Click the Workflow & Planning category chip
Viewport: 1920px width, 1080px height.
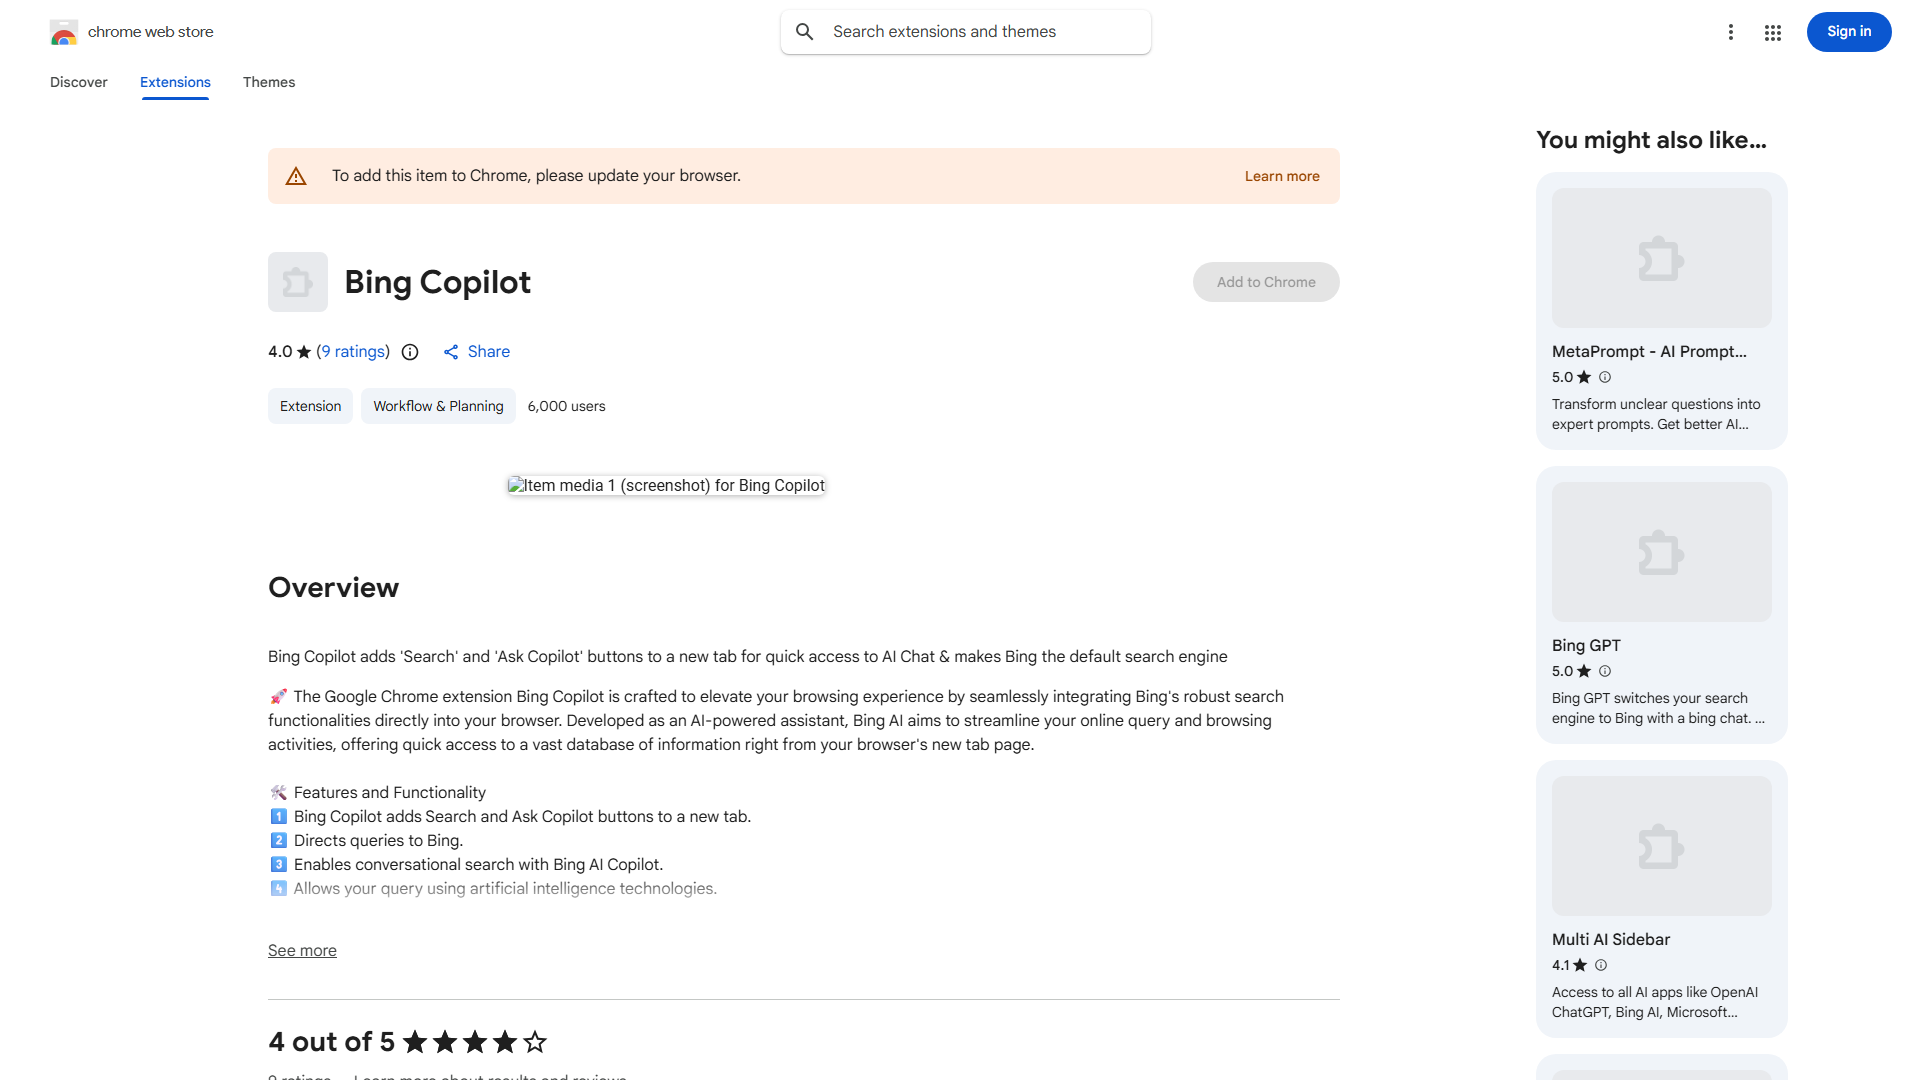tap(438, 406)
